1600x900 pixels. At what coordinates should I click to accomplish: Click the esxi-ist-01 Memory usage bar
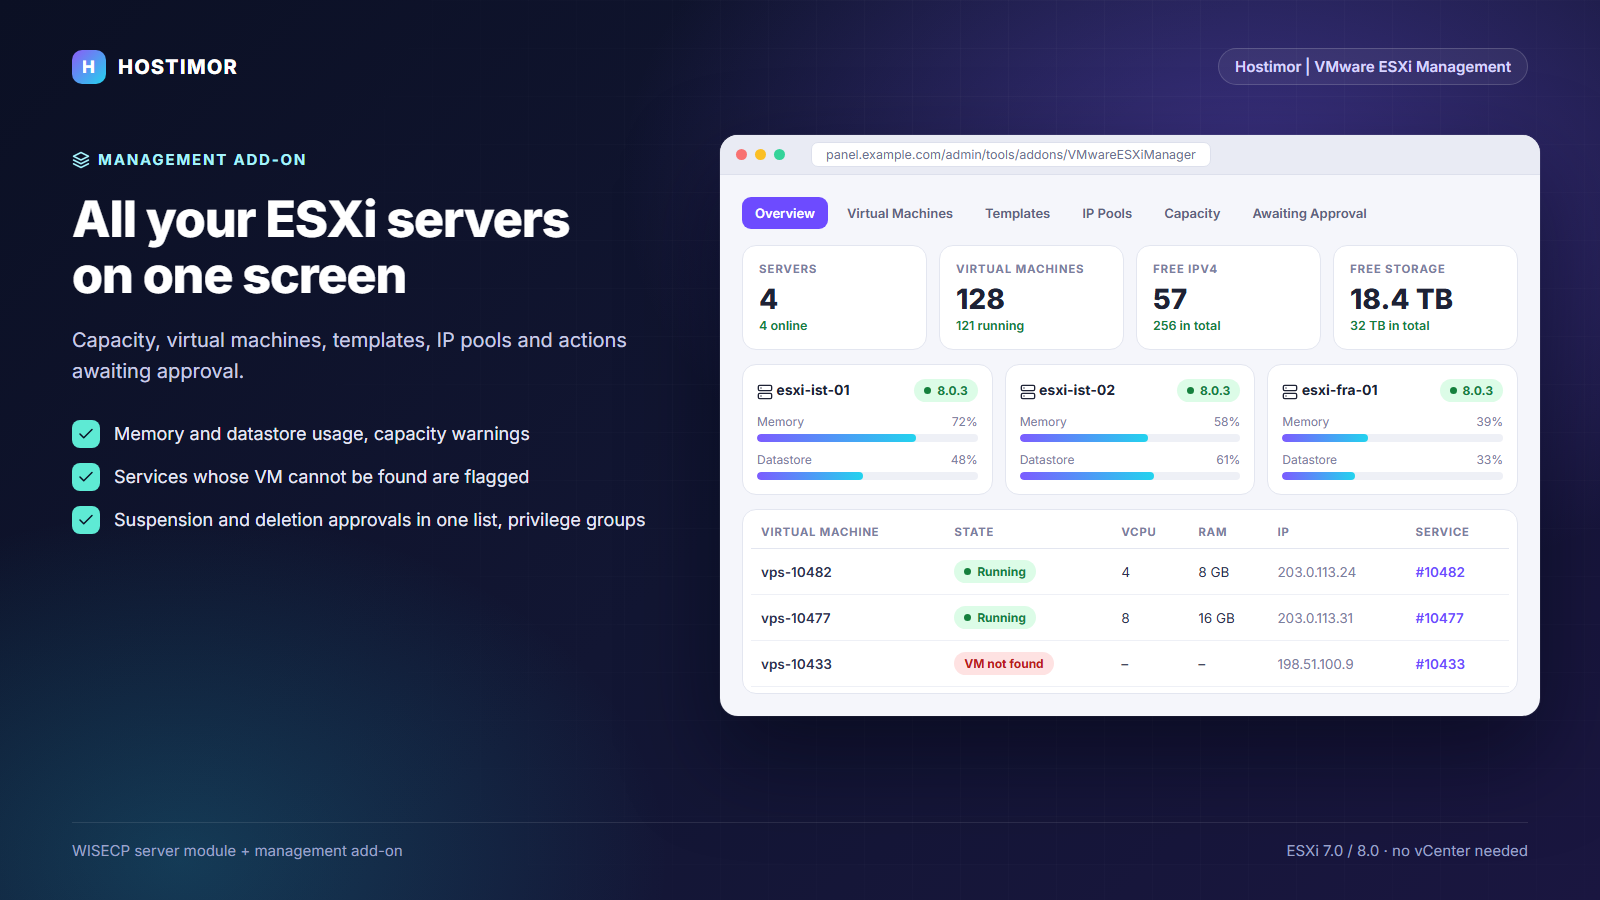(x=867, y=438)
